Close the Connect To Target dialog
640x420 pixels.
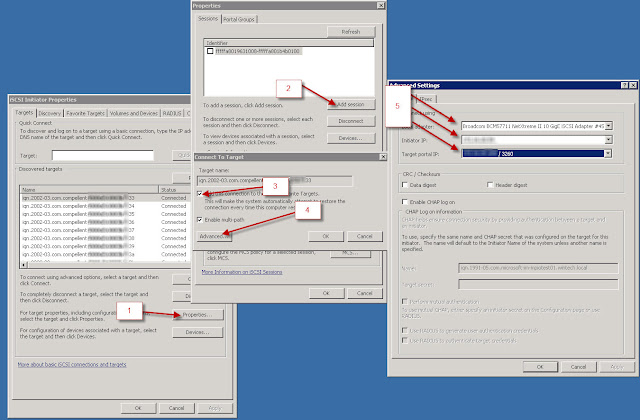click(383, 157)
